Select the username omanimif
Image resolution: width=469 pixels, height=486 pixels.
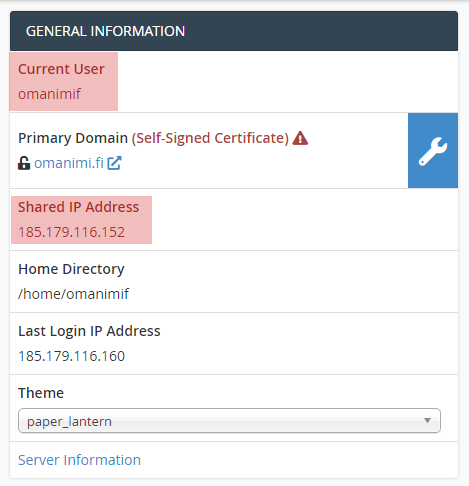coord(49,94)
